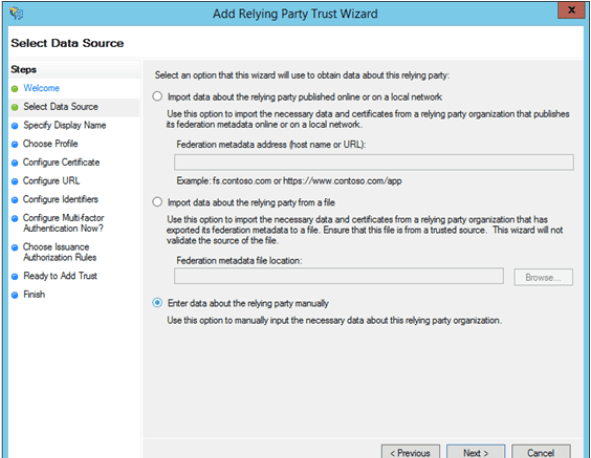
Task: Select import data from a file radio
Action: click(157, 202)
